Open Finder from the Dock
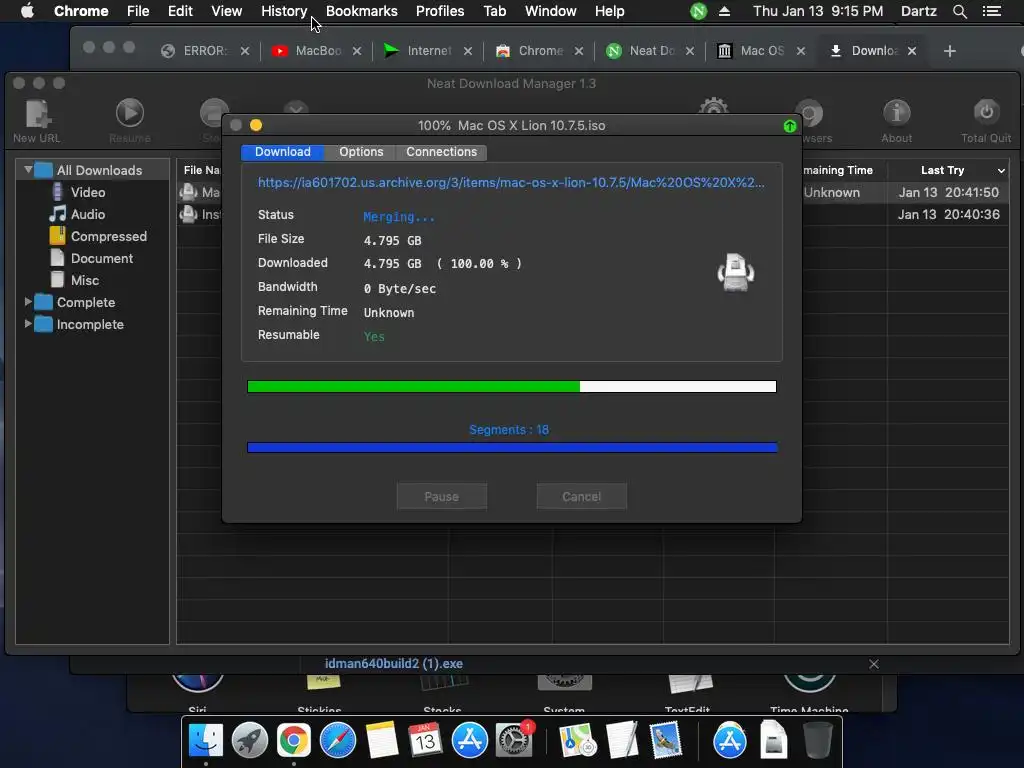The width and height of the screenshot is (1024, 768). coord(206,741)
